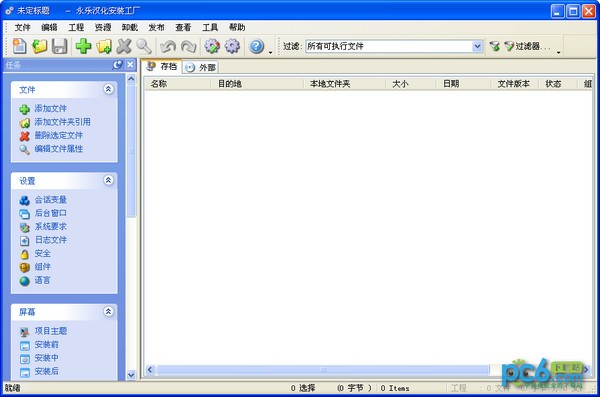Open the 过滤 file type dropdown
600x397 pixels.
tap(477, 46)
